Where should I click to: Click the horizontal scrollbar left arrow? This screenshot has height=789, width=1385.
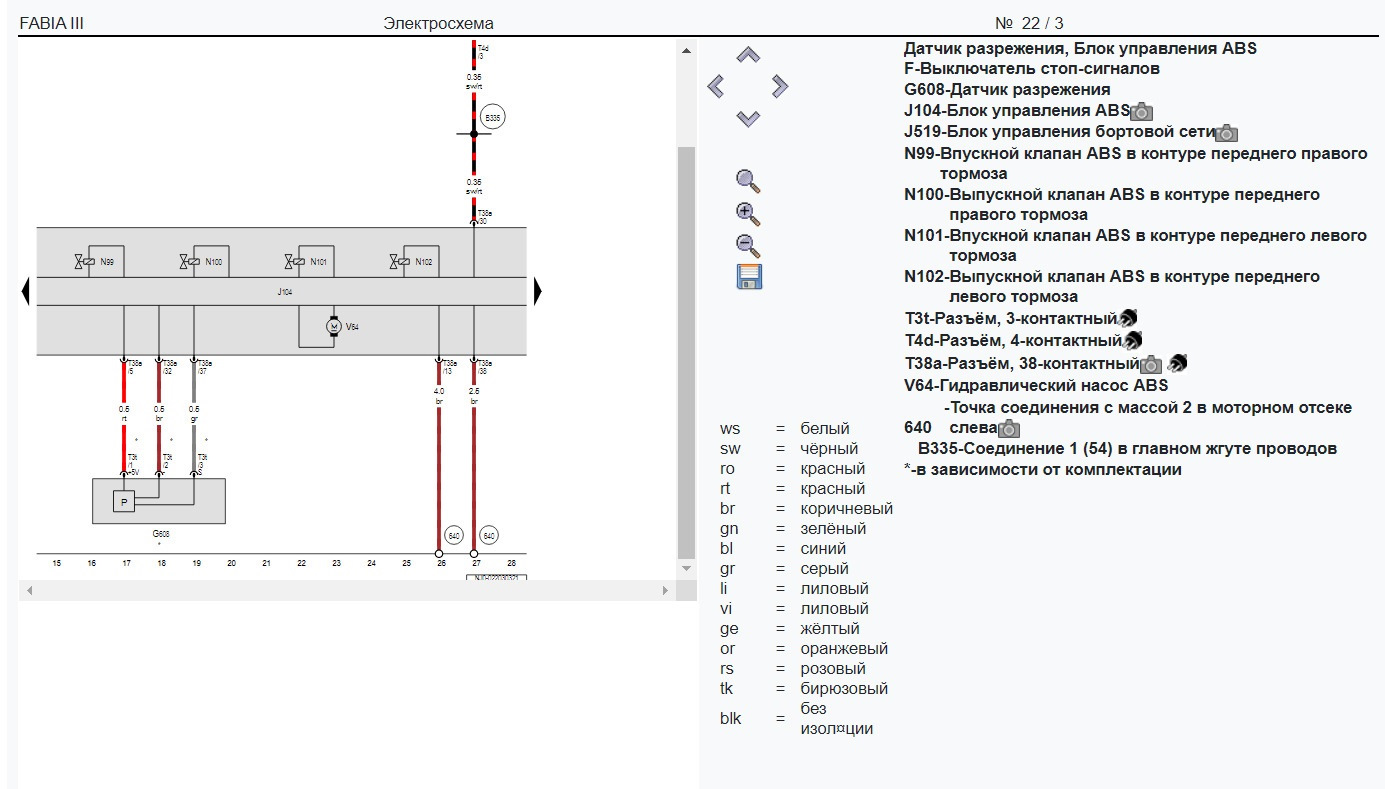point(29,591)
